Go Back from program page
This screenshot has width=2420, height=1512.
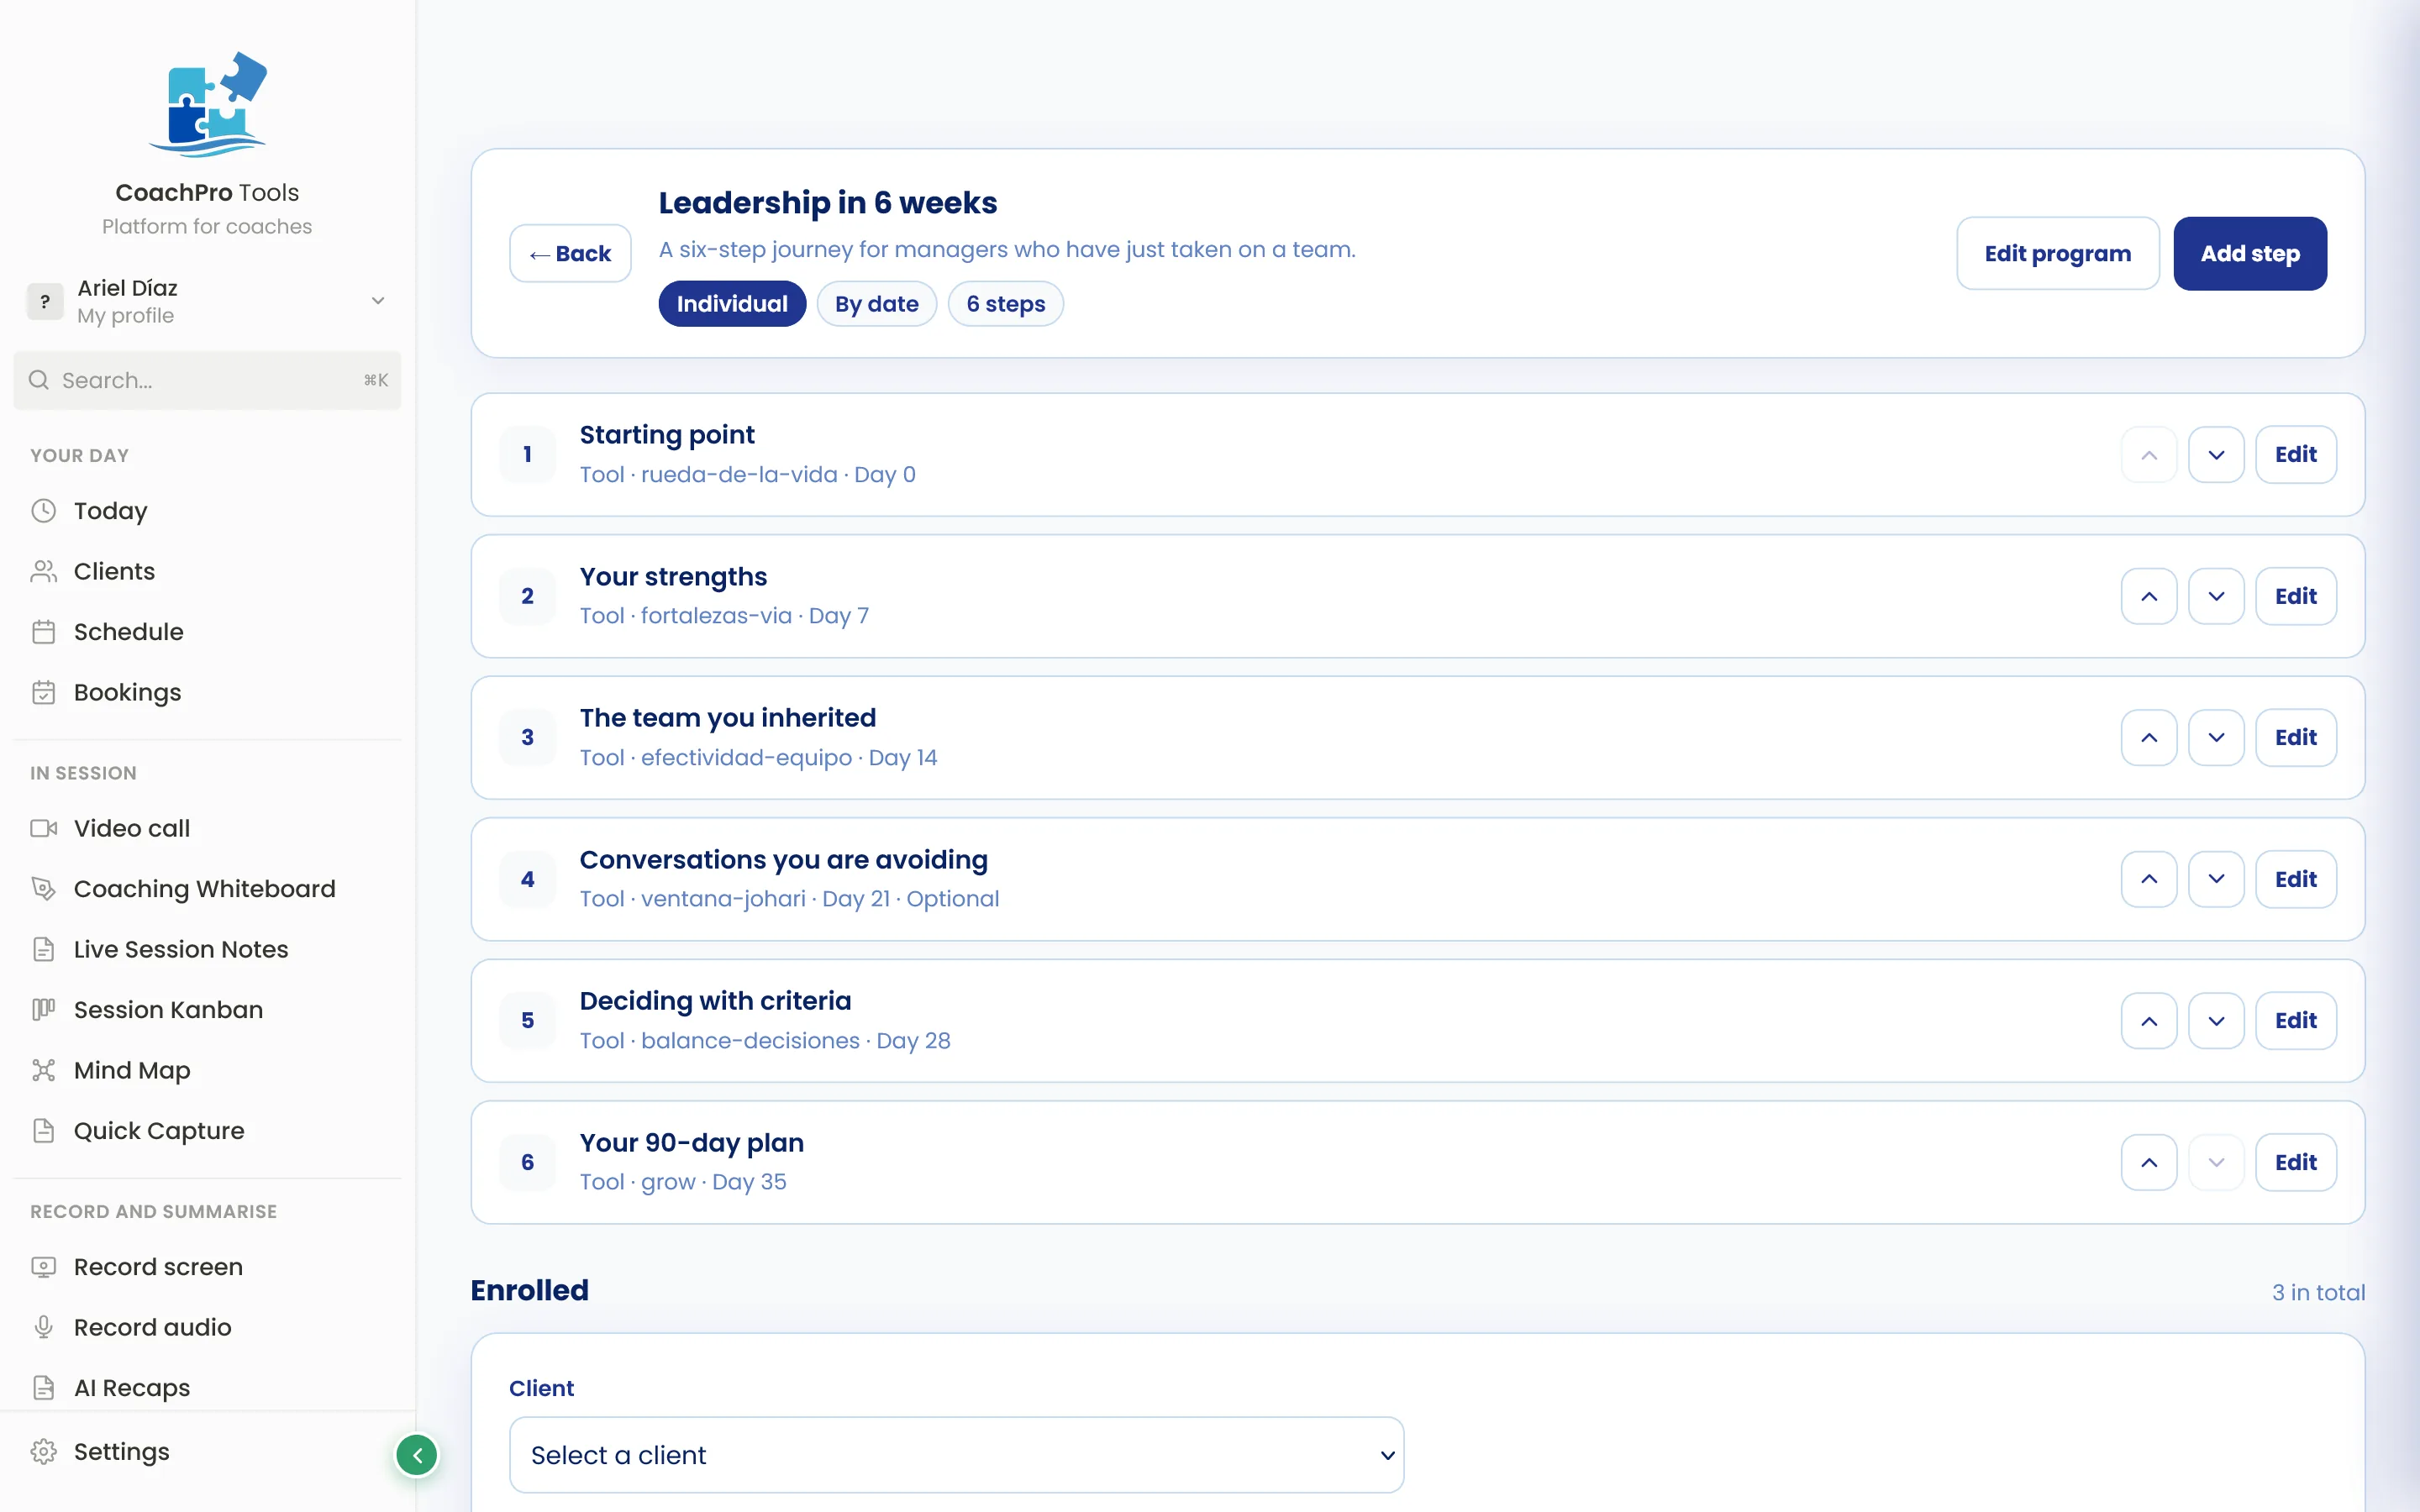pos(570,254)
